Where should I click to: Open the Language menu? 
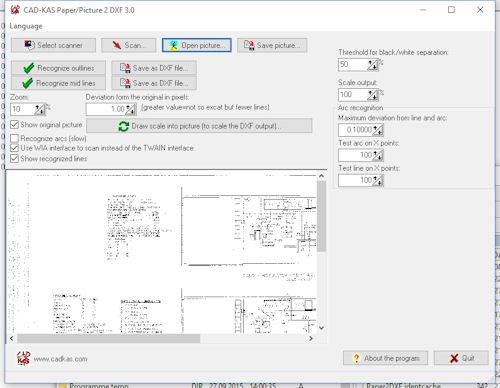click(26, 26)
